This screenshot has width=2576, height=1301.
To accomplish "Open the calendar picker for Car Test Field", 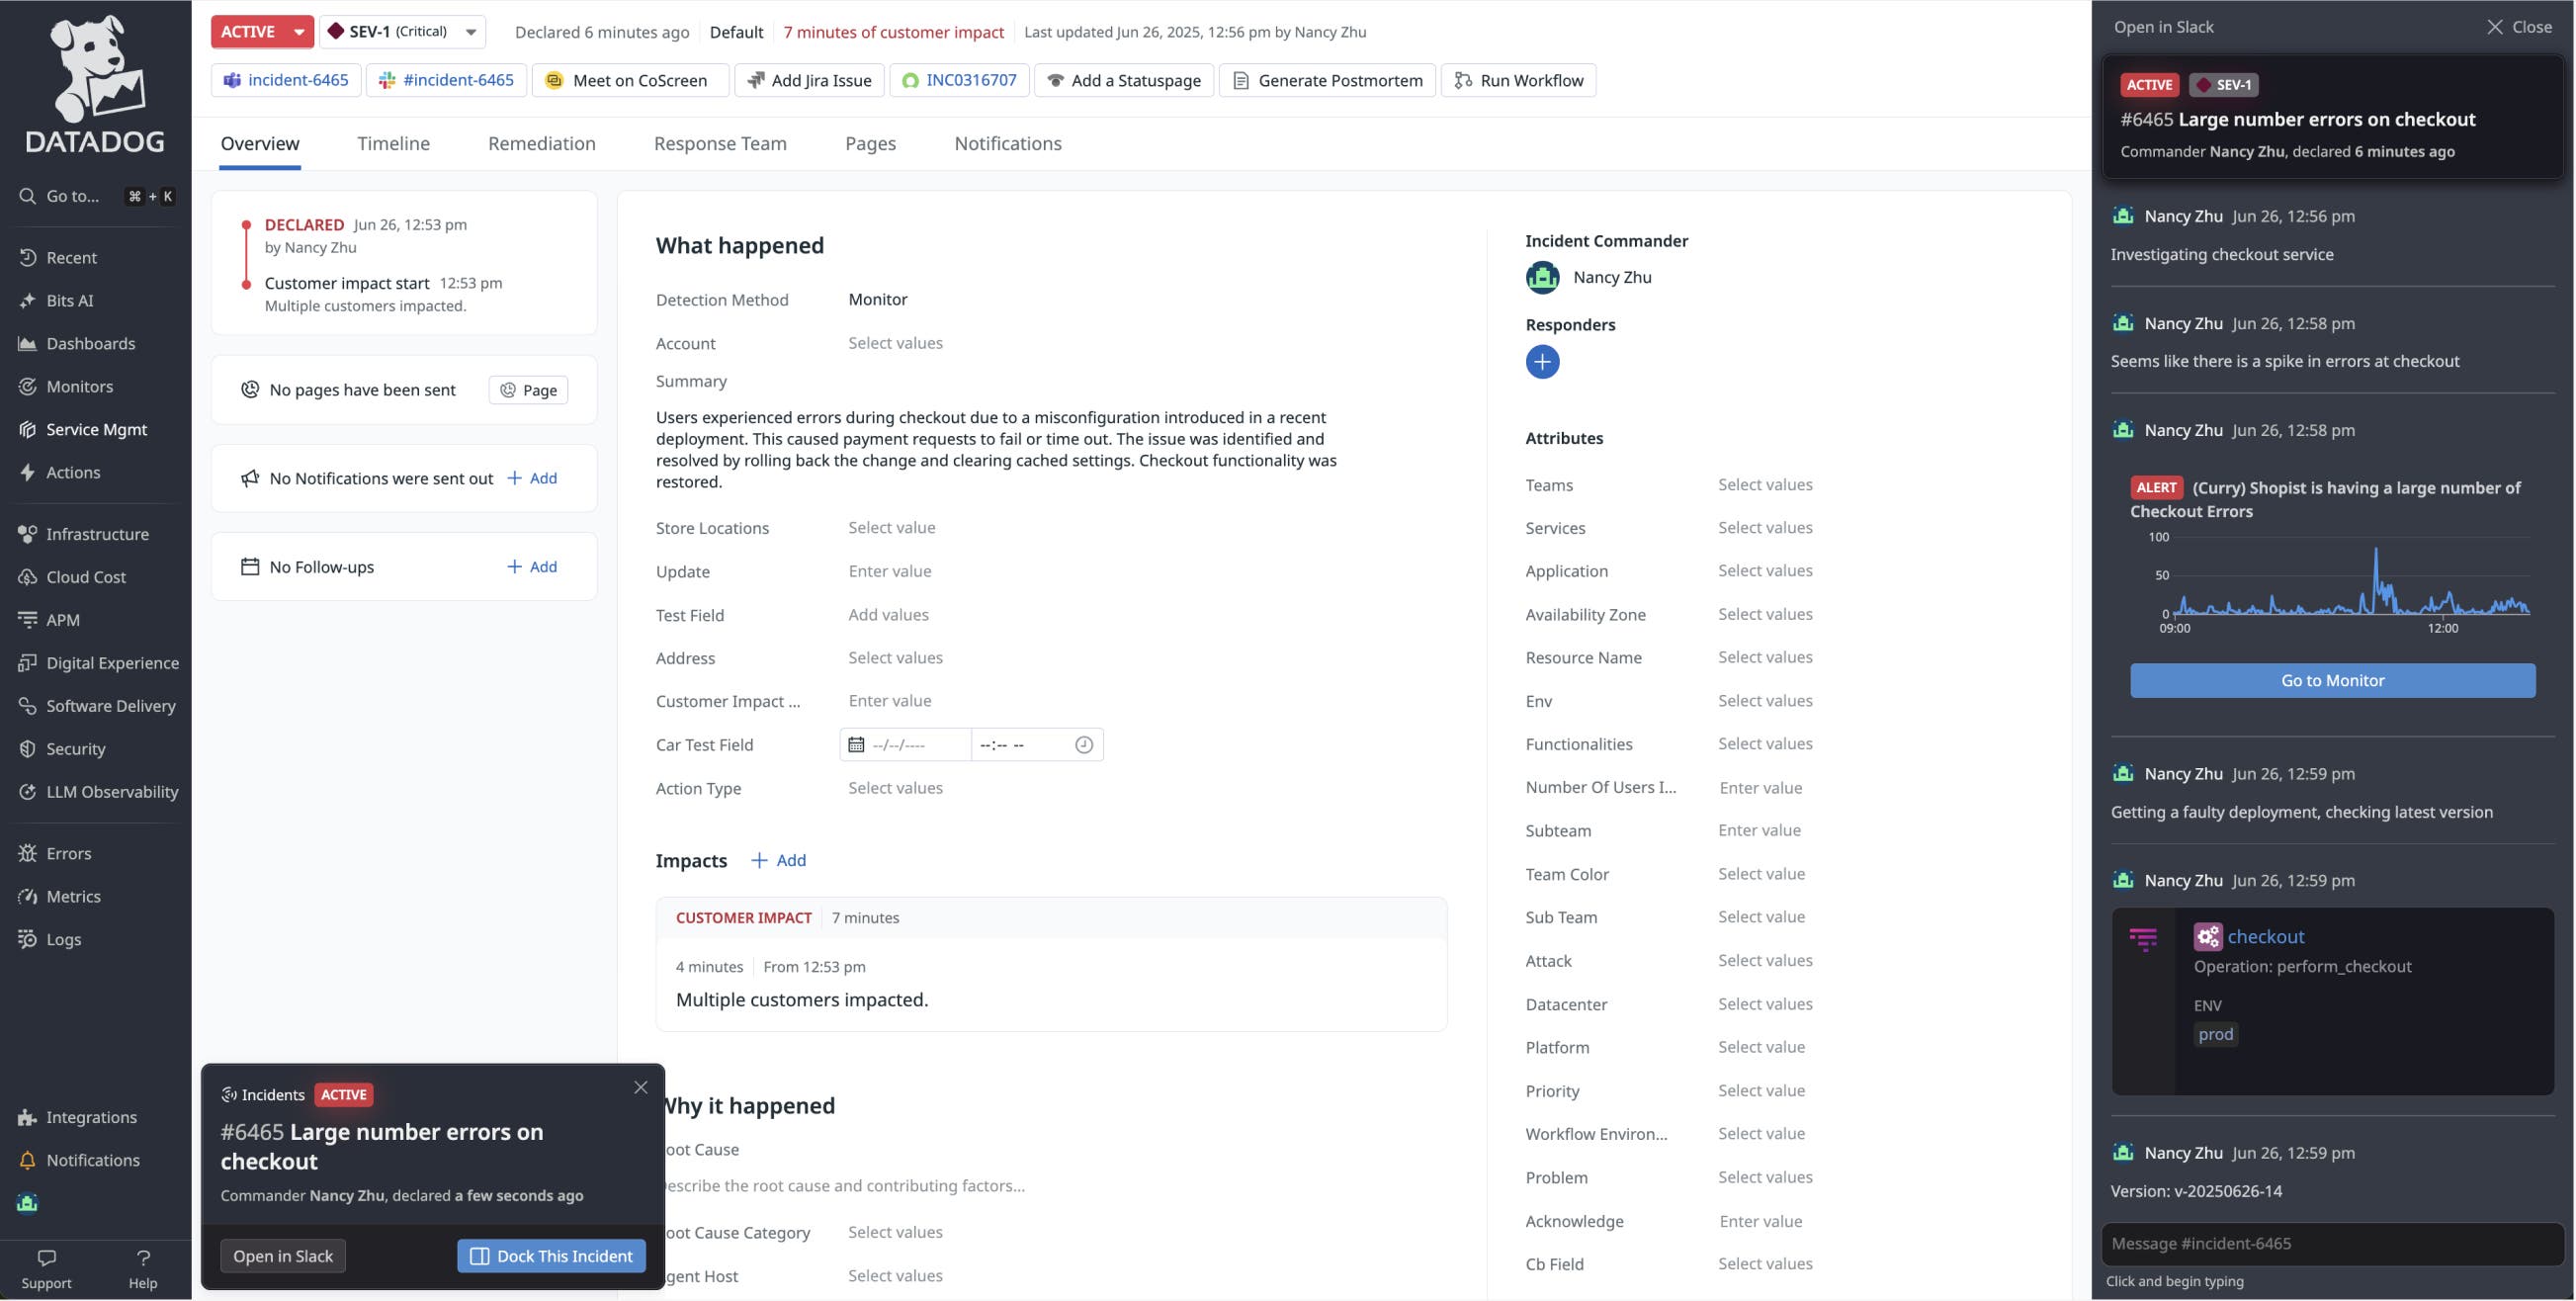I will click(x=856, y=744).
